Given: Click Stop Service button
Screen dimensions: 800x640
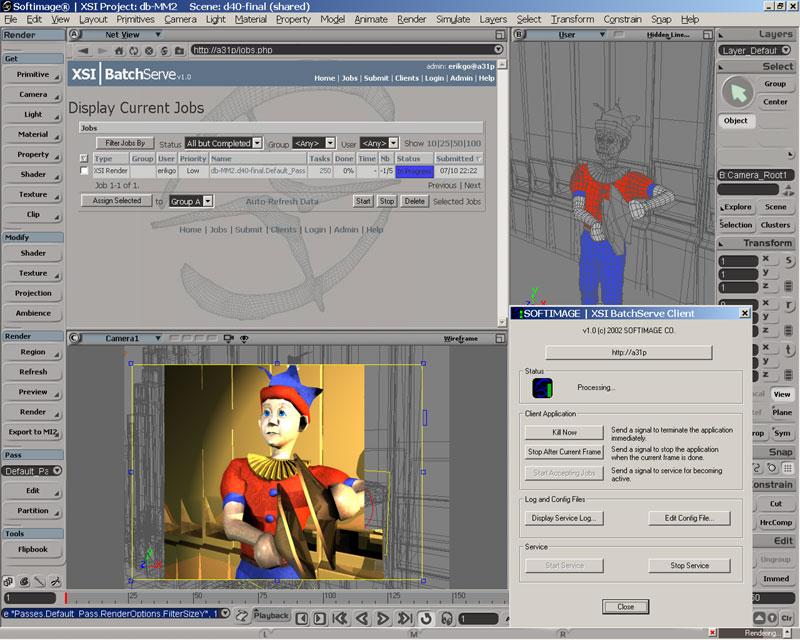Looking at the screenshot, I should 689,565.
